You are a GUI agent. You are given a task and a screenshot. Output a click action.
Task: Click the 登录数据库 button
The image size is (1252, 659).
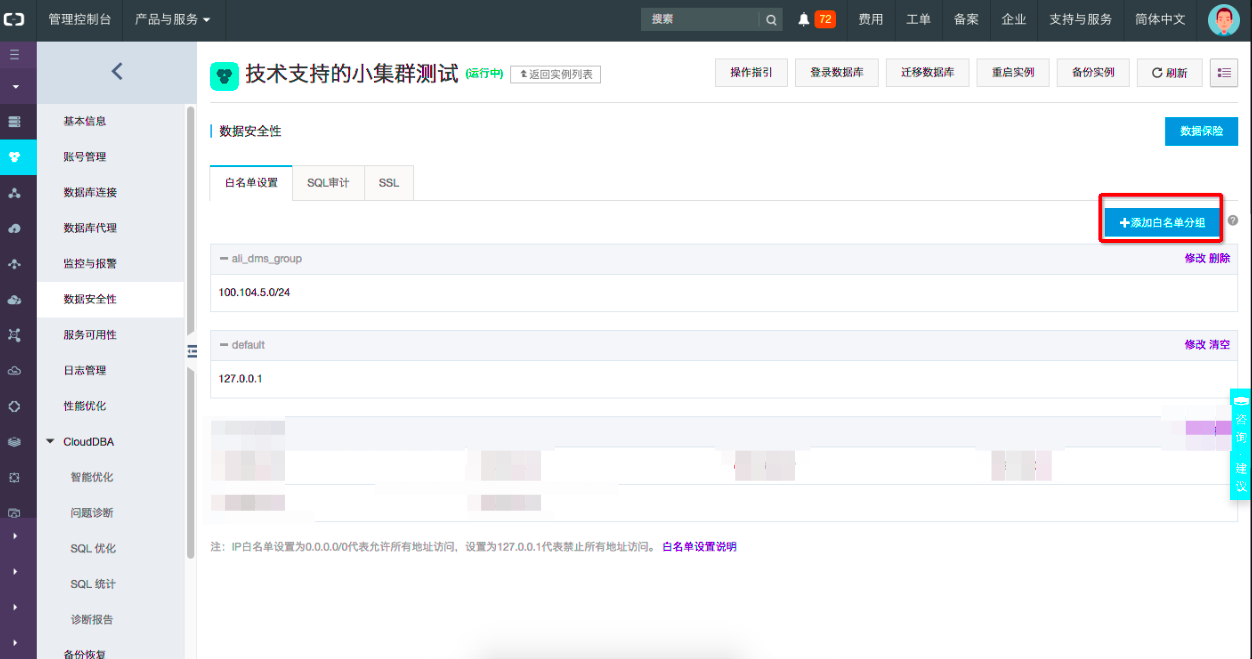click(837, 73)
